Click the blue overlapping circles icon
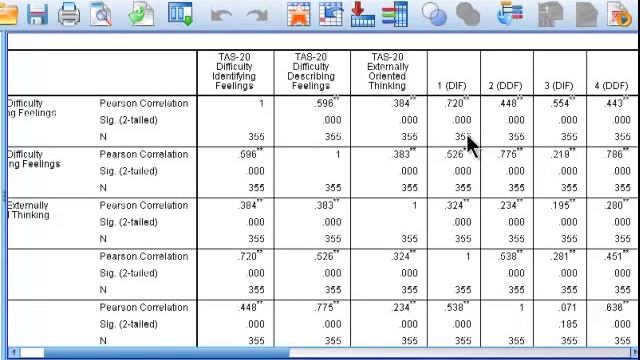 (434, 14)
